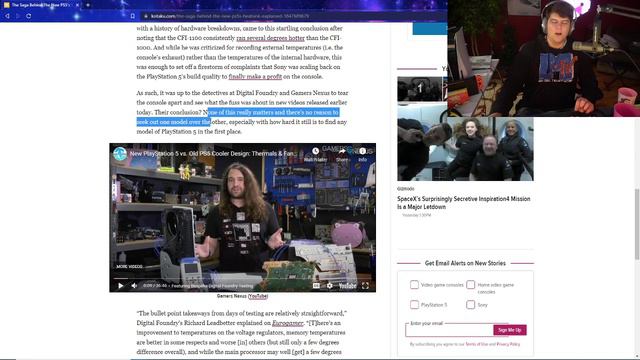Play the embedded Gamers Nexus video
The image size is (640, 360).
click(x=120, y=286)
